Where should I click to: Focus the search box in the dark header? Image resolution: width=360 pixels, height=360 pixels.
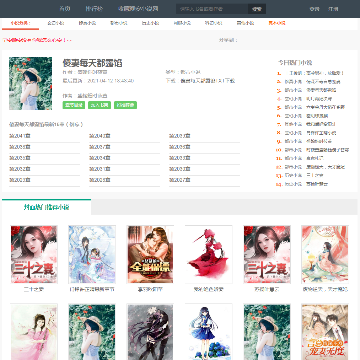[x=212, y=9]
